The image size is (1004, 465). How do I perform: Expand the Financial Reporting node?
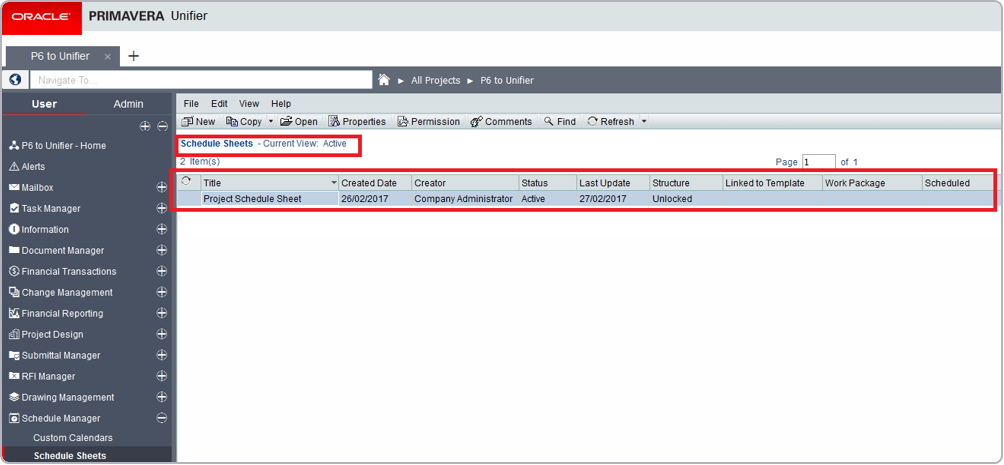(161, 313)
